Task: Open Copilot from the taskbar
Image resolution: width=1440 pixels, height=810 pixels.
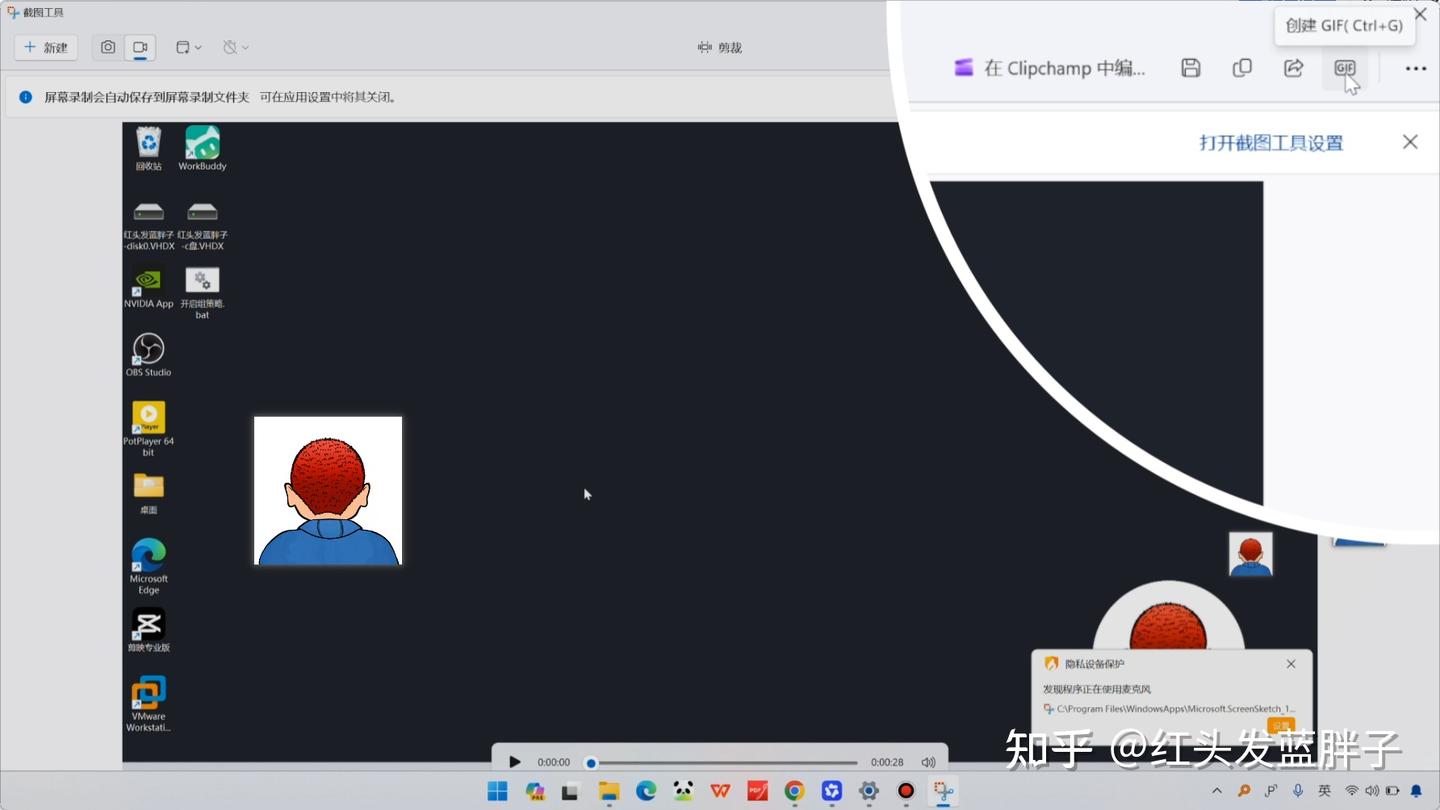Action: tap(535, 791)
